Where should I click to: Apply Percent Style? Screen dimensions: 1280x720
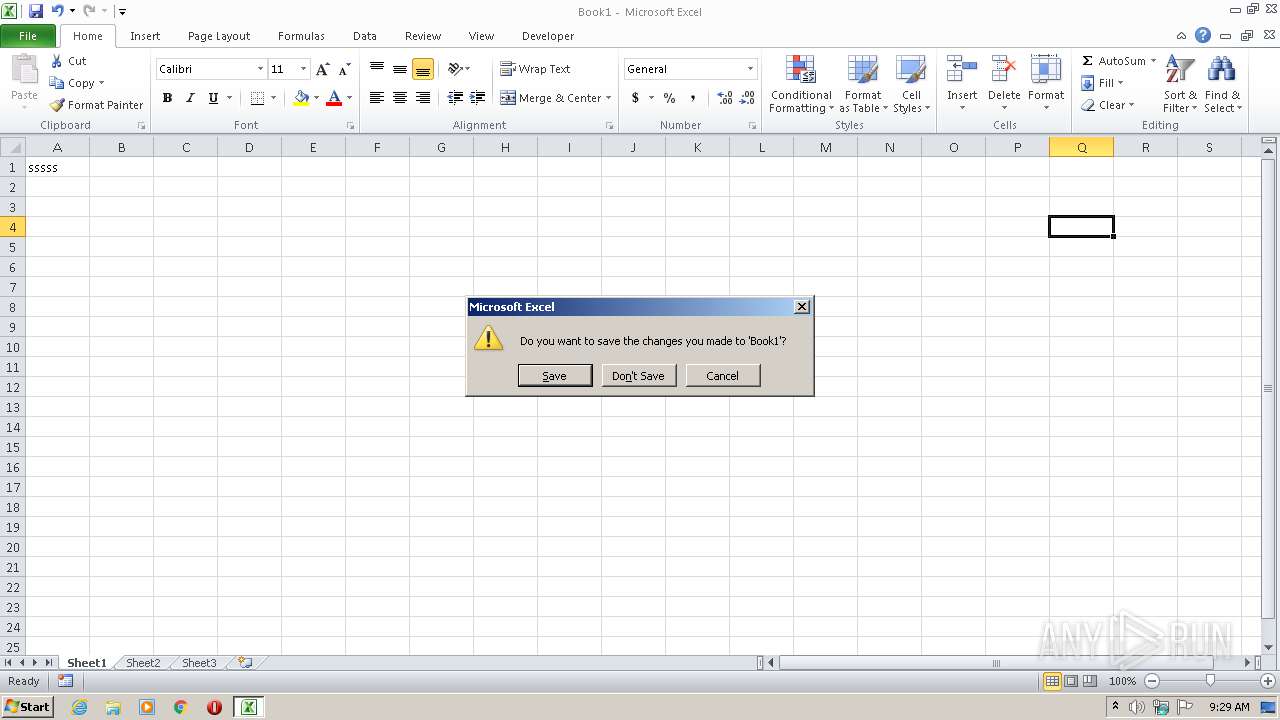pyautogui.click(x=669, y=98)
